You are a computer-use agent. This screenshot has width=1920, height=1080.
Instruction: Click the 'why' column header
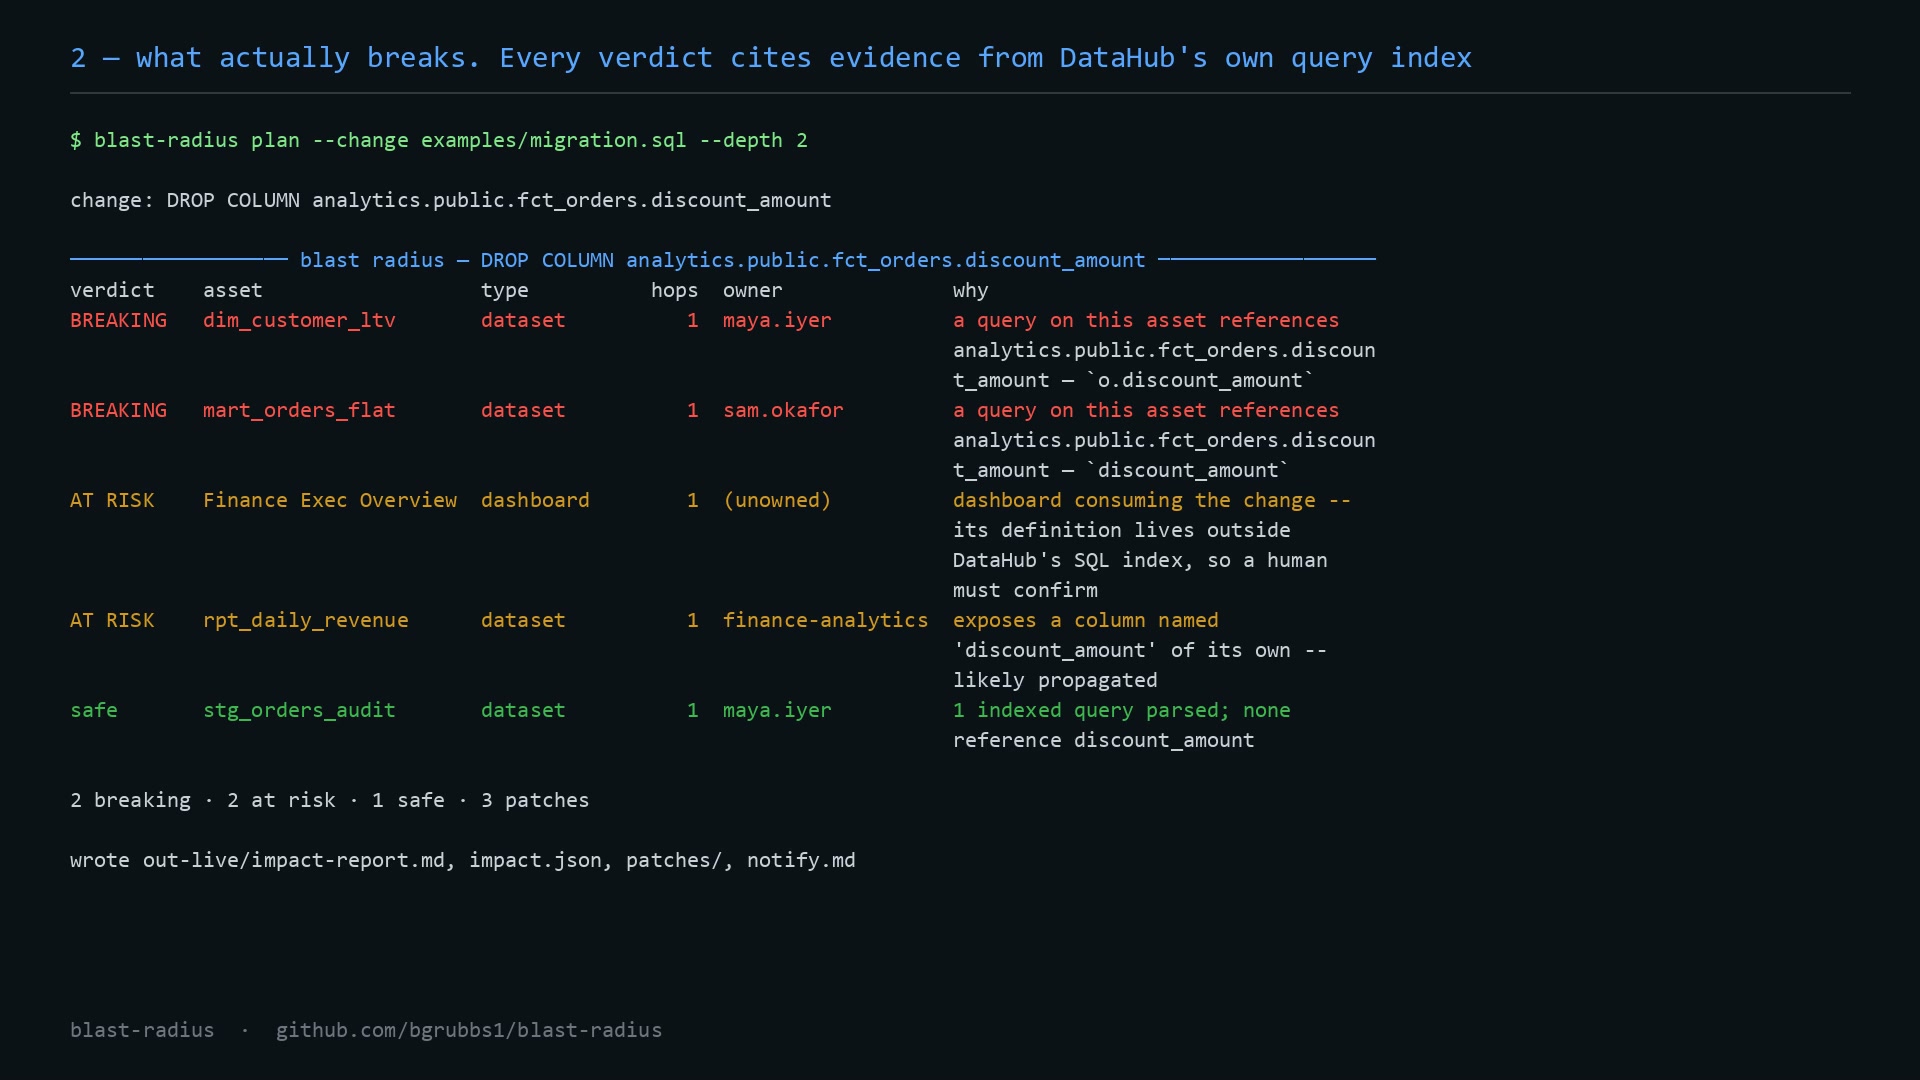pyautogui.click(x=970, y=290)
